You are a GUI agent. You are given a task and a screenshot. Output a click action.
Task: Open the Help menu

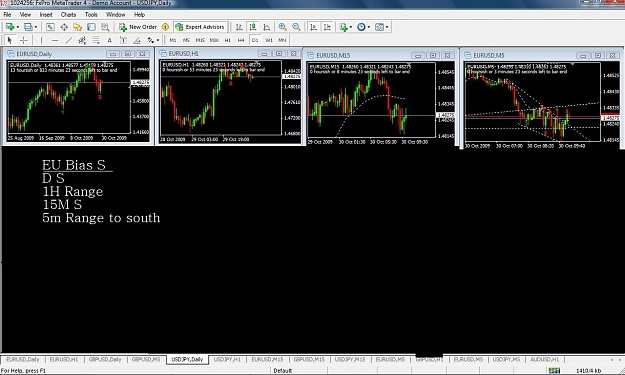(139, 15)
